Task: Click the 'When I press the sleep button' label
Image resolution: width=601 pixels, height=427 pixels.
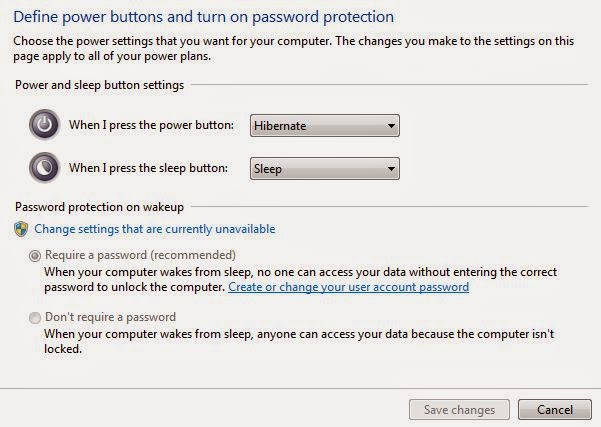Action: (148, 168)
